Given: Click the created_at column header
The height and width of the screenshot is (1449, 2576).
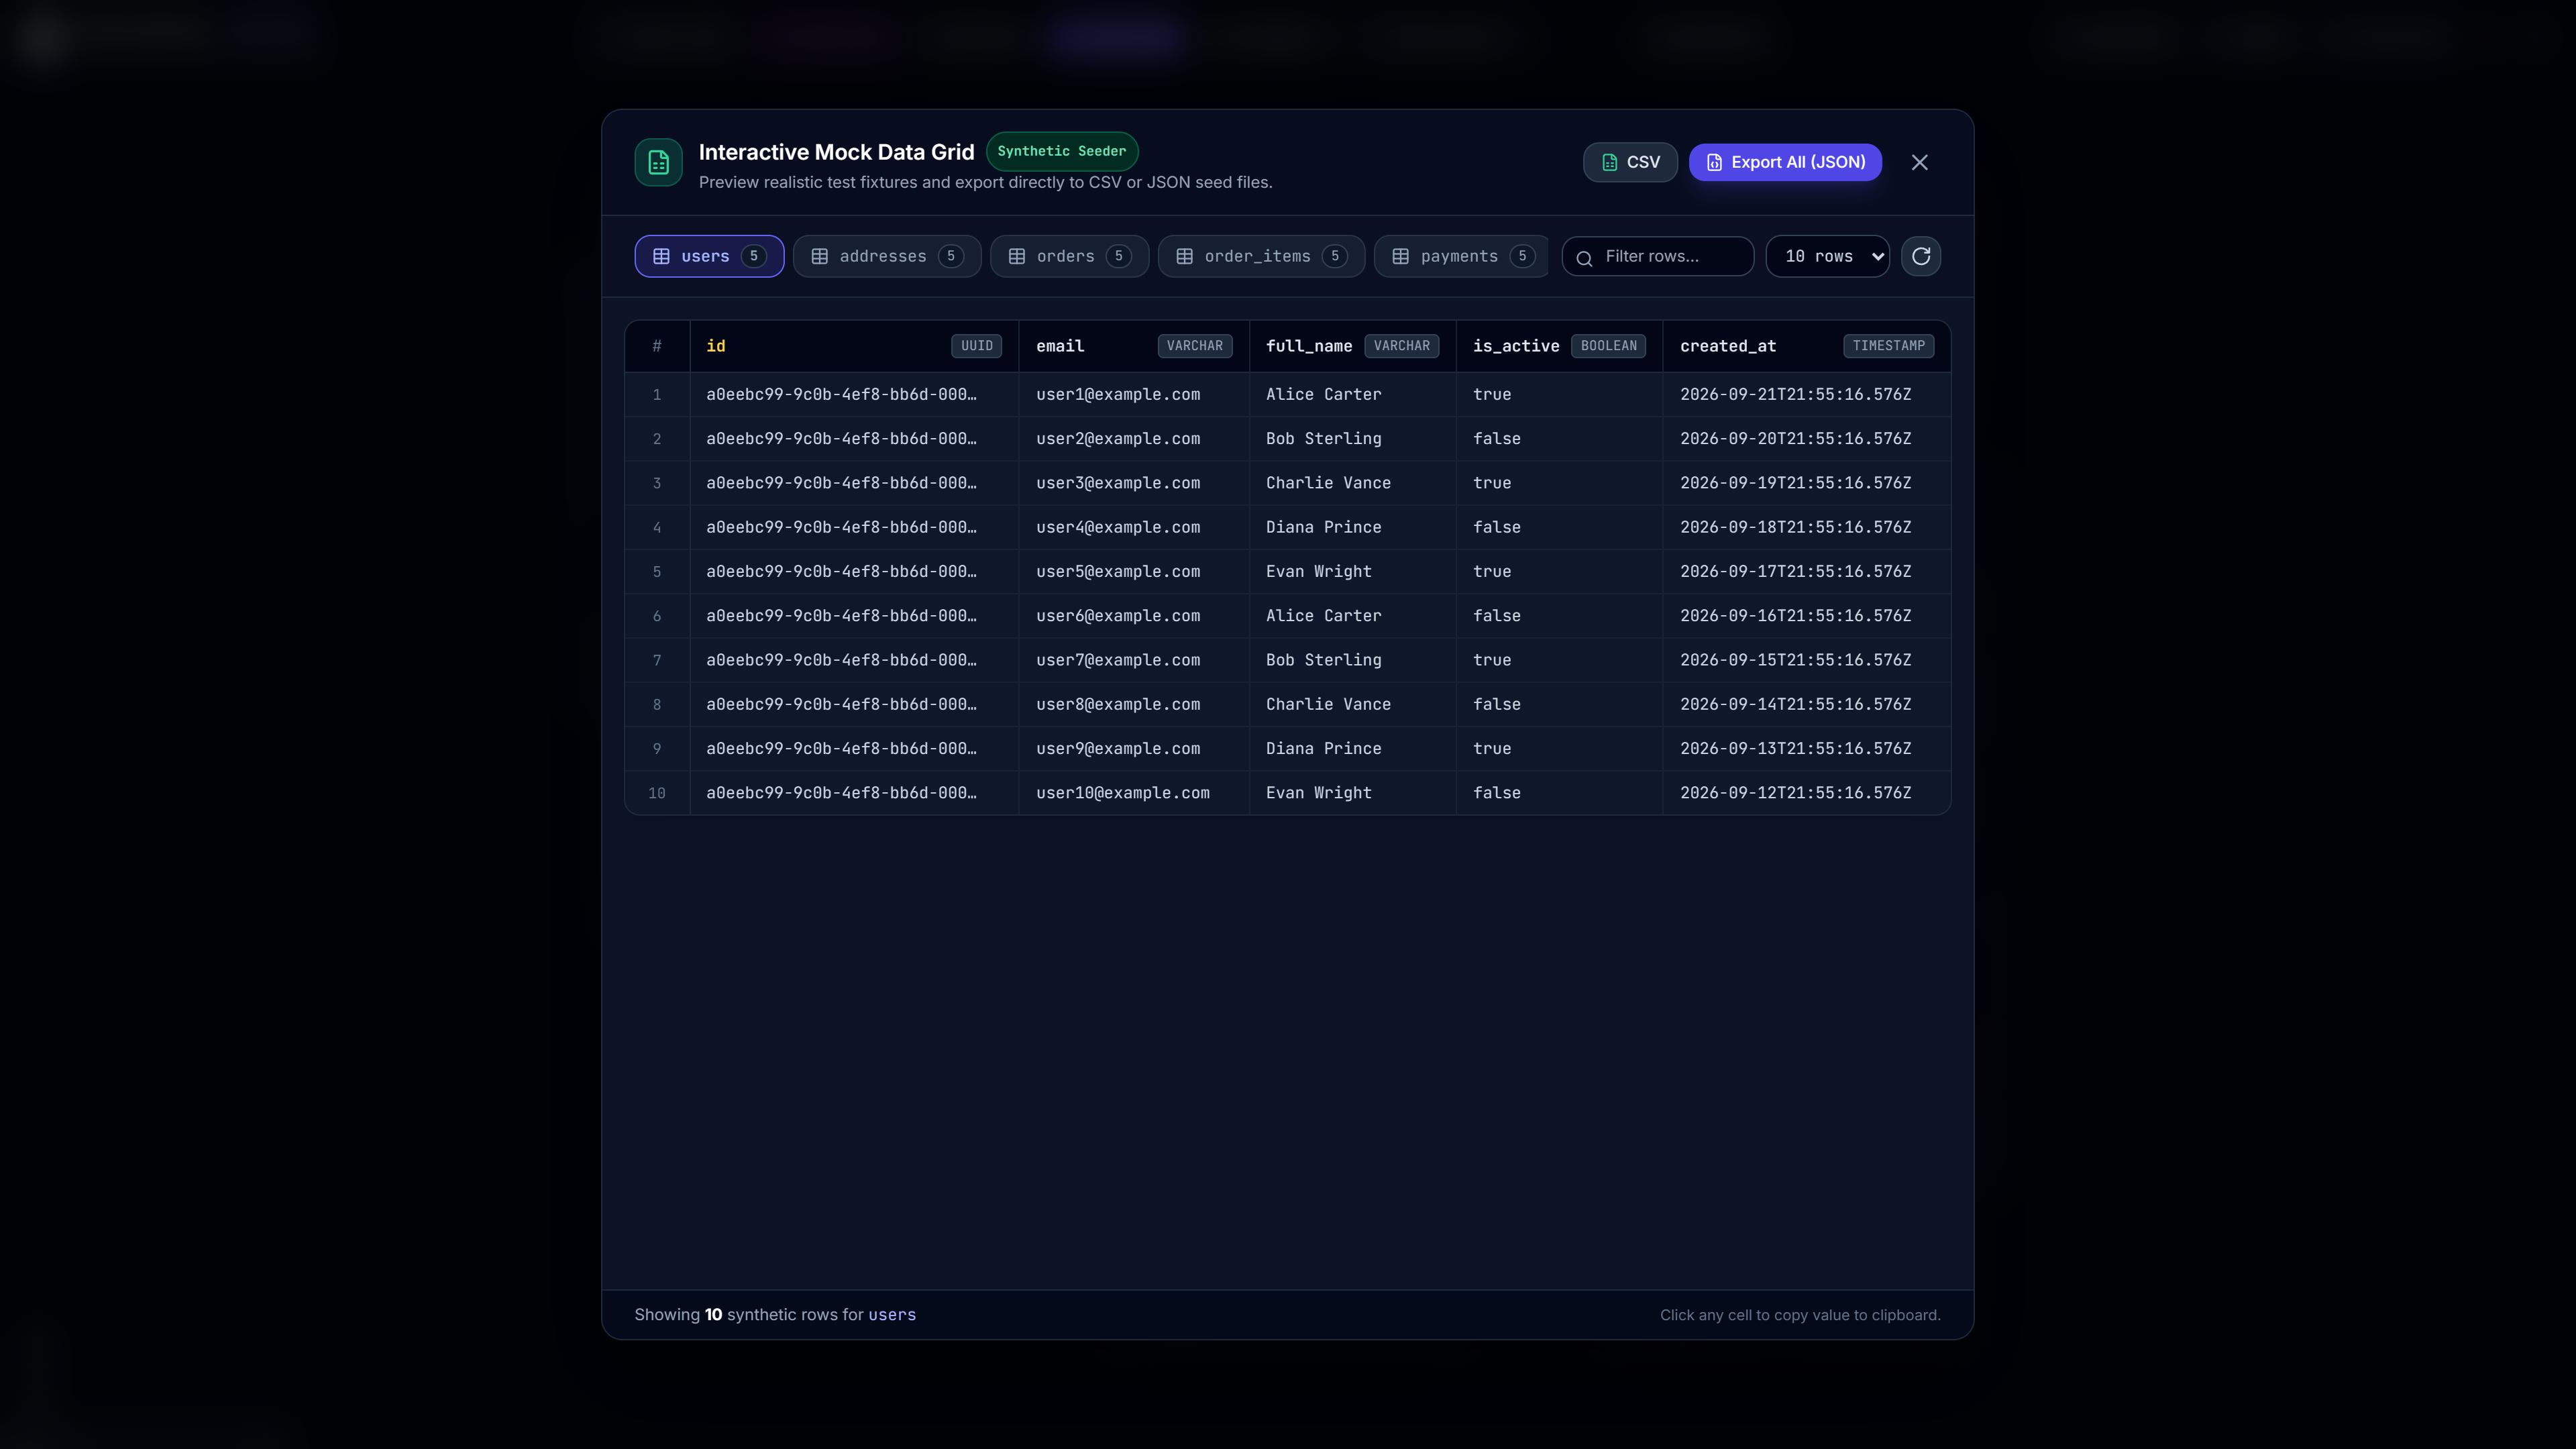Looking at the screenshot, I should 1806,346.
